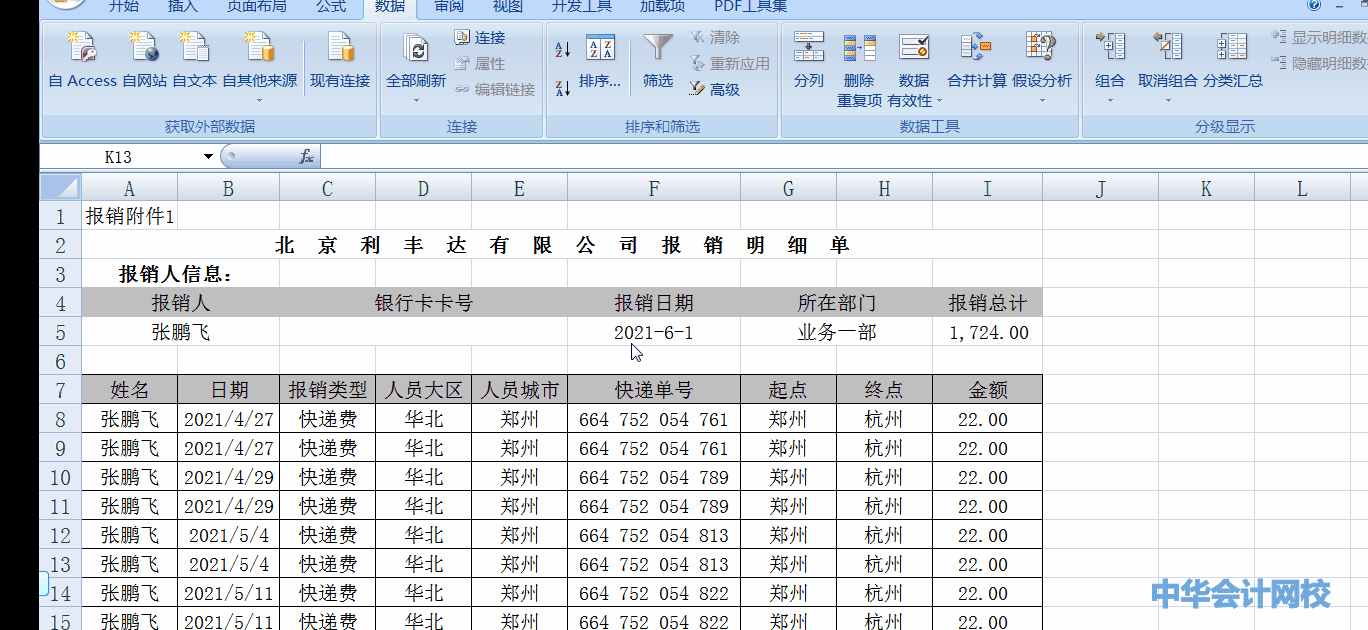
Task: Click the fx insert function button
Action: [x=306, y=157]
